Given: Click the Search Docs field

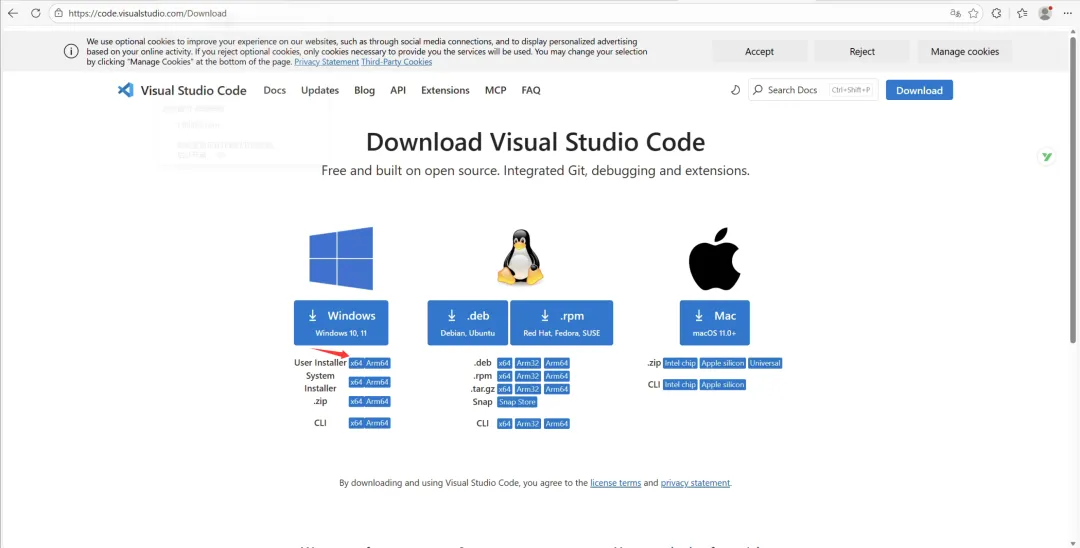Looking at the screenshot, I should [x=813, y=90].
